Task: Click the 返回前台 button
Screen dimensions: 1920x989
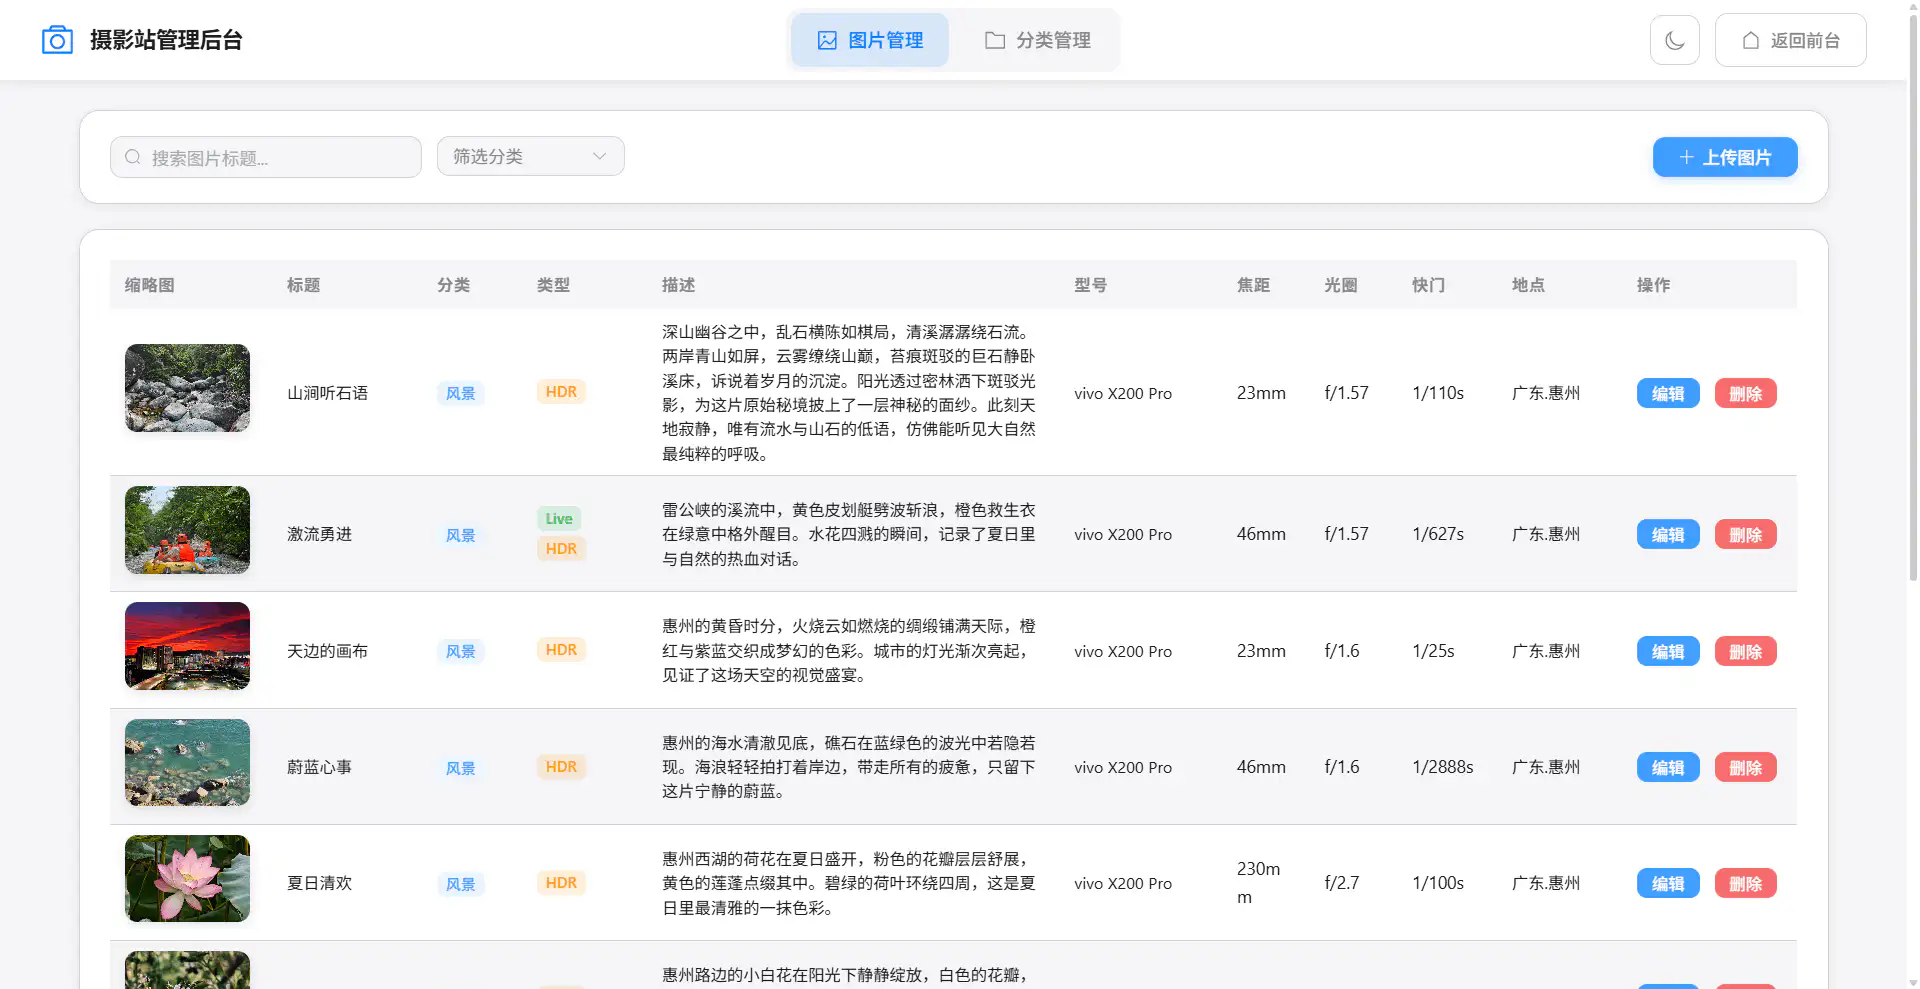Action: click(x=1790, y=39)
